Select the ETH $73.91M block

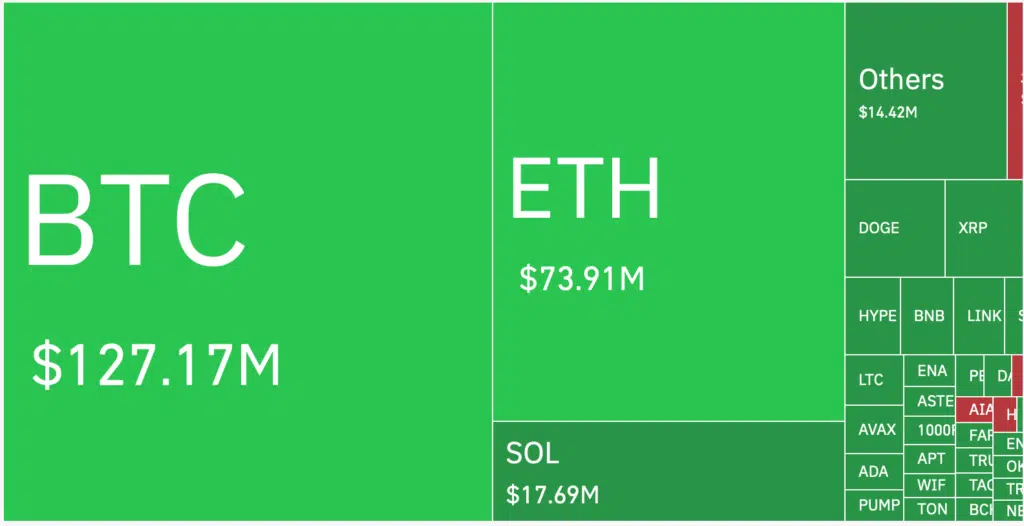(x=668, y=212)
